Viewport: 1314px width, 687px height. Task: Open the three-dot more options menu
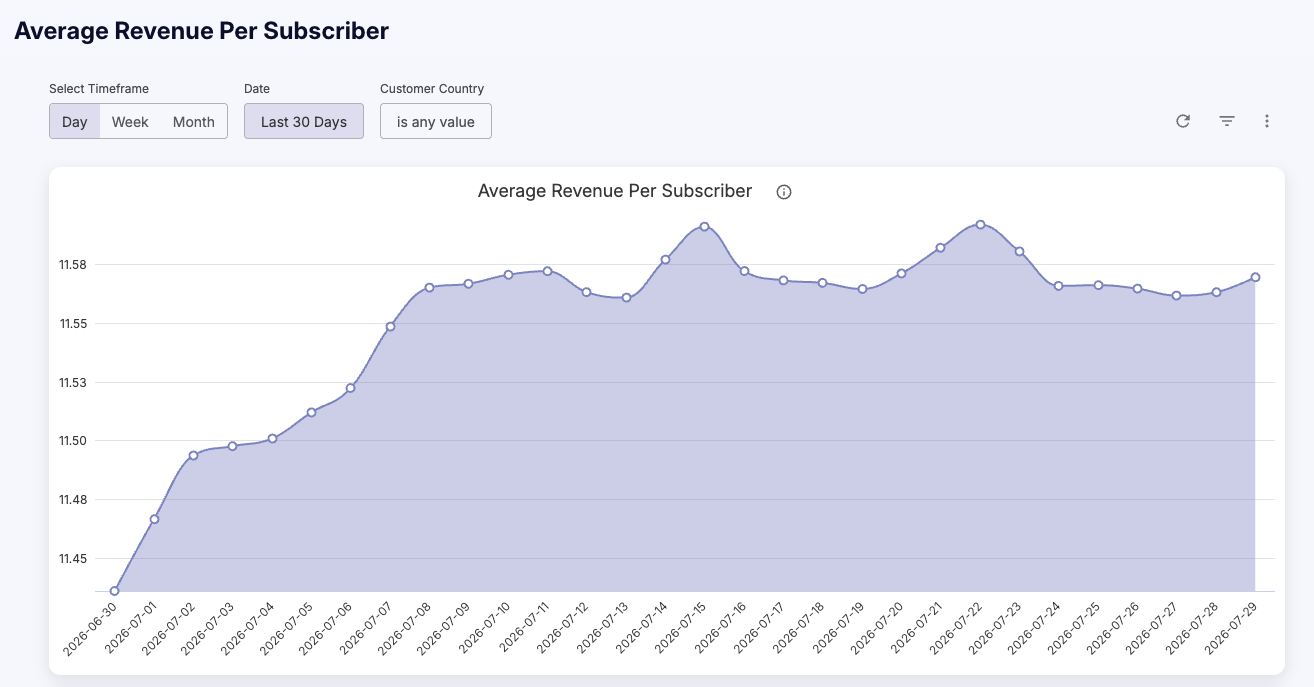pyautogui.click(x=1267, y=121)
